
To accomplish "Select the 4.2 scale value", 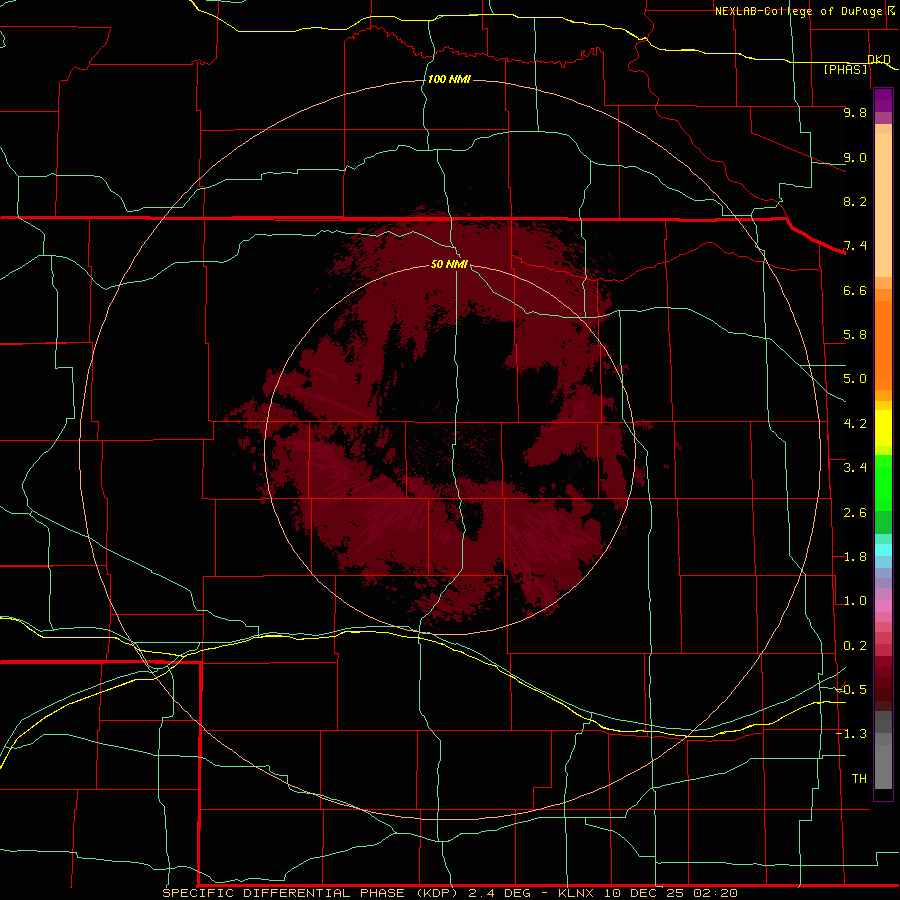I will click(x=855, y=424).
